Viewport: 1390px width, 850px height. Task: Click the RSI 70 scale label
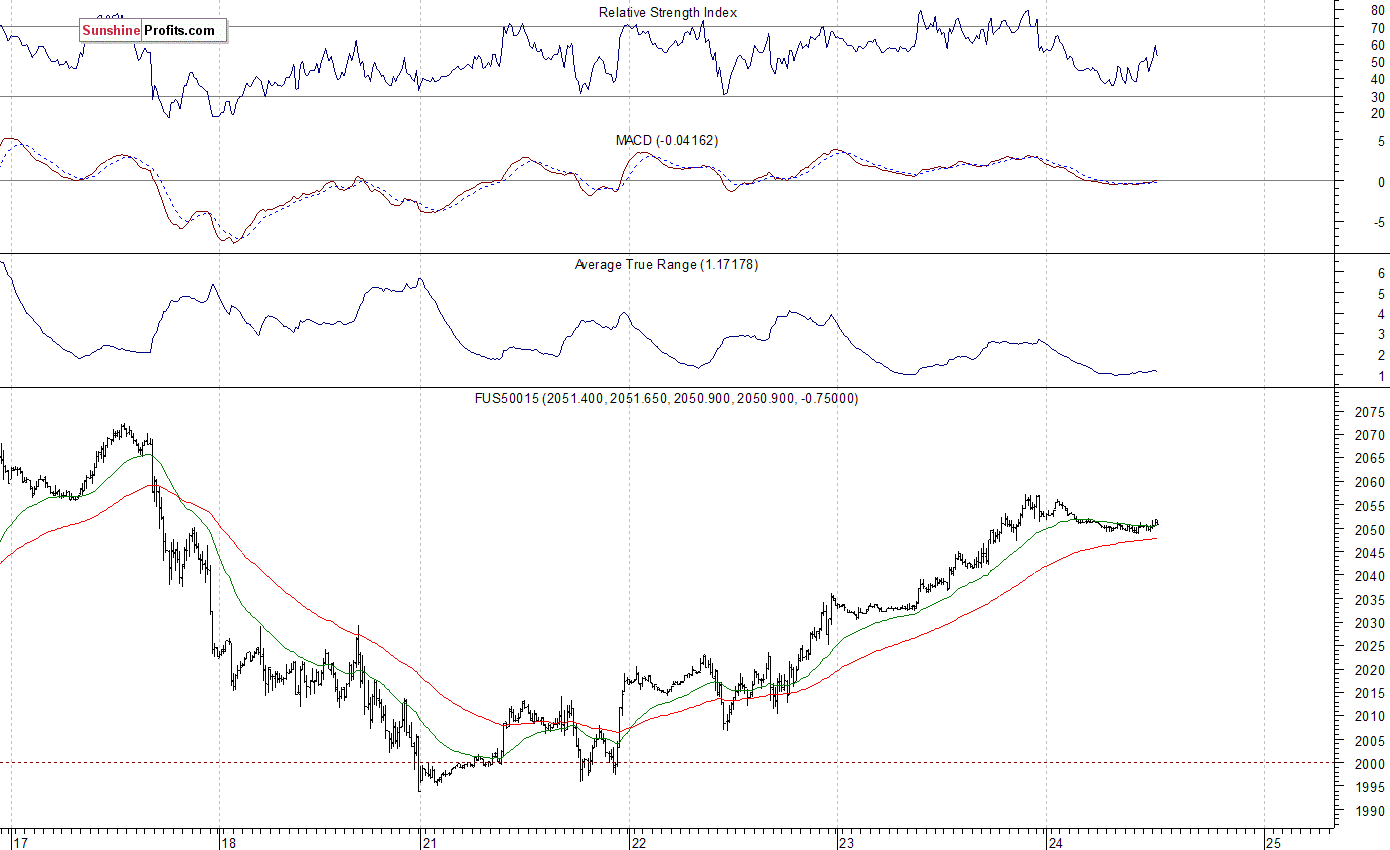click(1378, 29)
